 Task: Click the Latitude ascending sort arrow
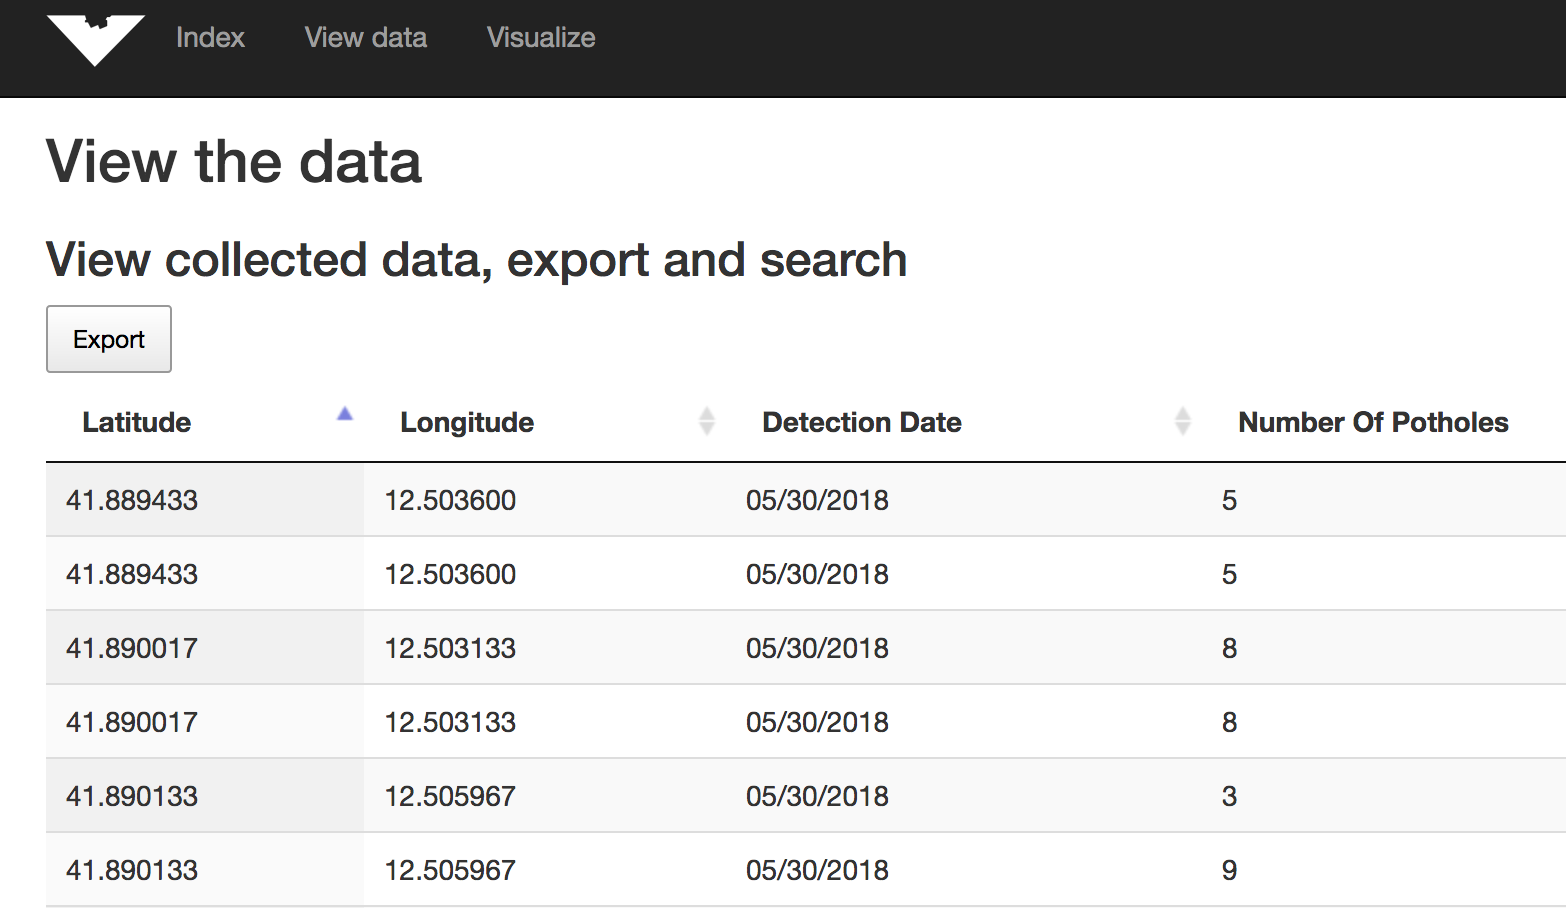pyautogui.click(x=345, y=414)
